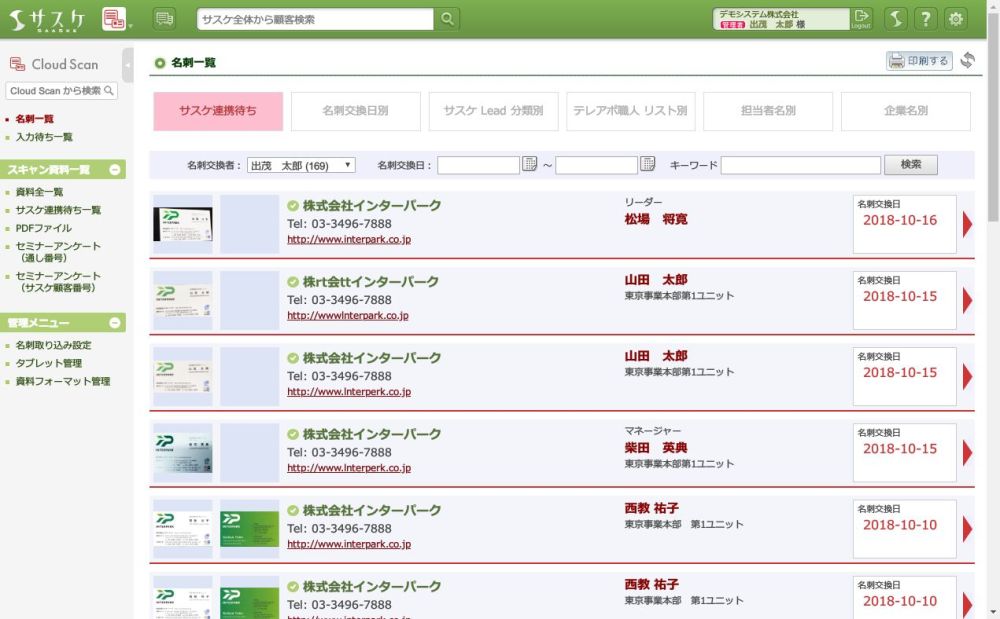Select the 名刺交換日別 tab
This screenshot has height=619, width=1000.
click(x=355, y=111)
